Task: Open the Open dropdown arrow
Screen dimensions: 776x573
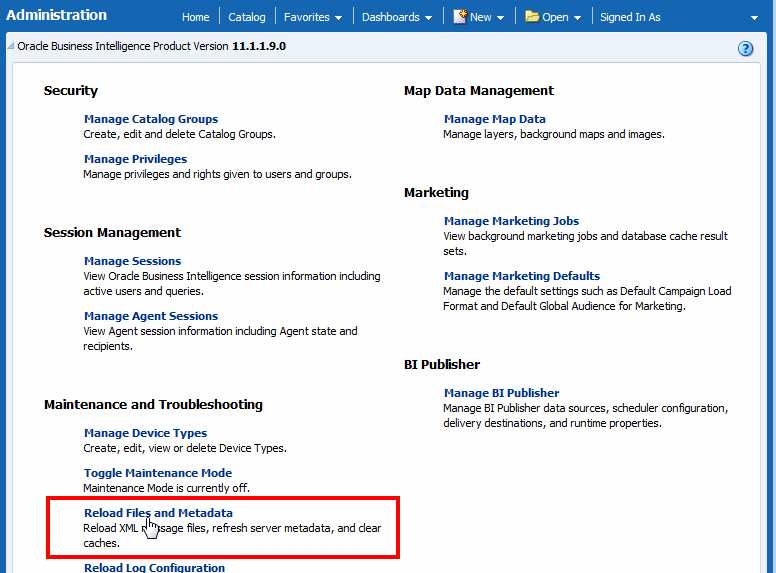Action: coord(577,18)
